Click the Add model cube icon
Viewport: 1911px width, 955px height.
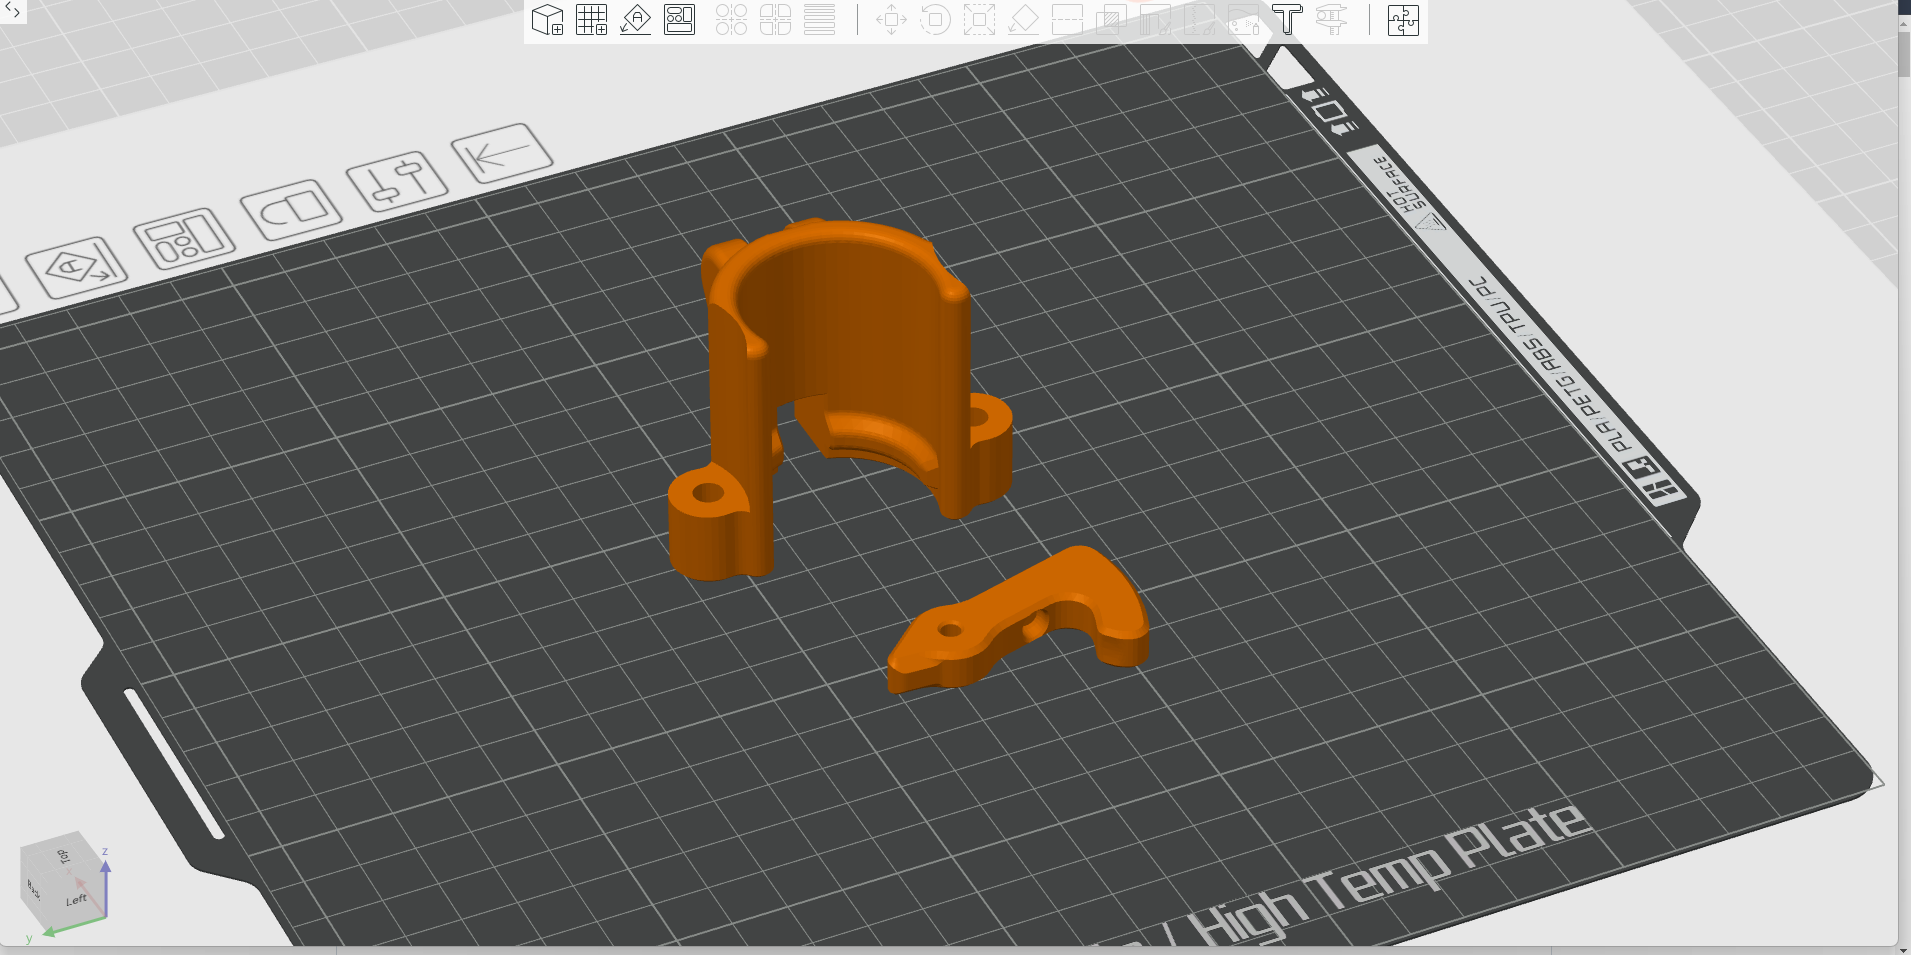pos(547,20)
